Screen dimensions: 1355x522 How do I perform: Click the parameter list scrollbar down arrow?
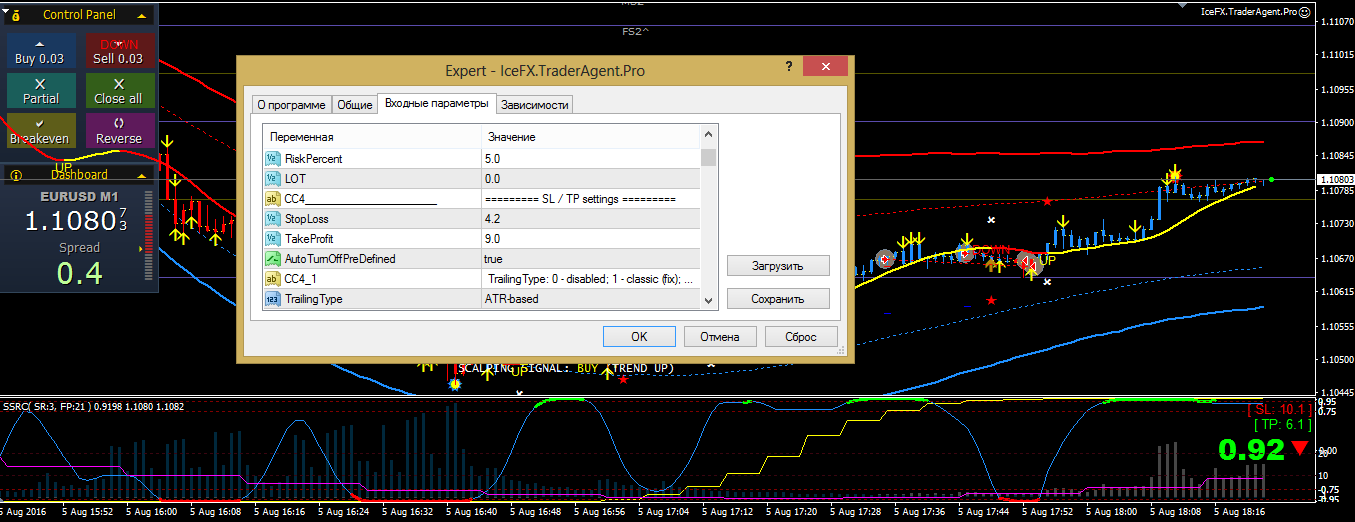[x=708, y=300]
